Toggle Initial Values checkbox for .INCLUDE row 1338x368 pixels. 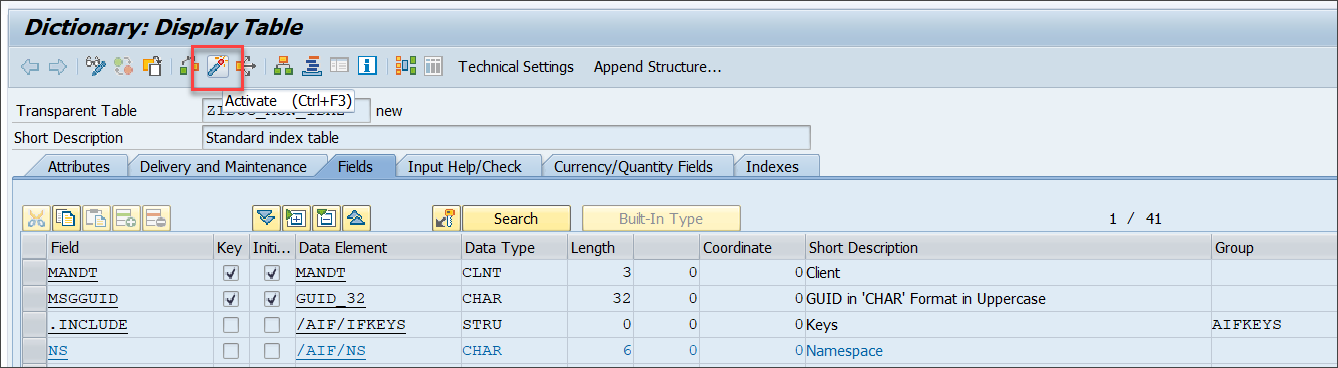coord(271,325)
